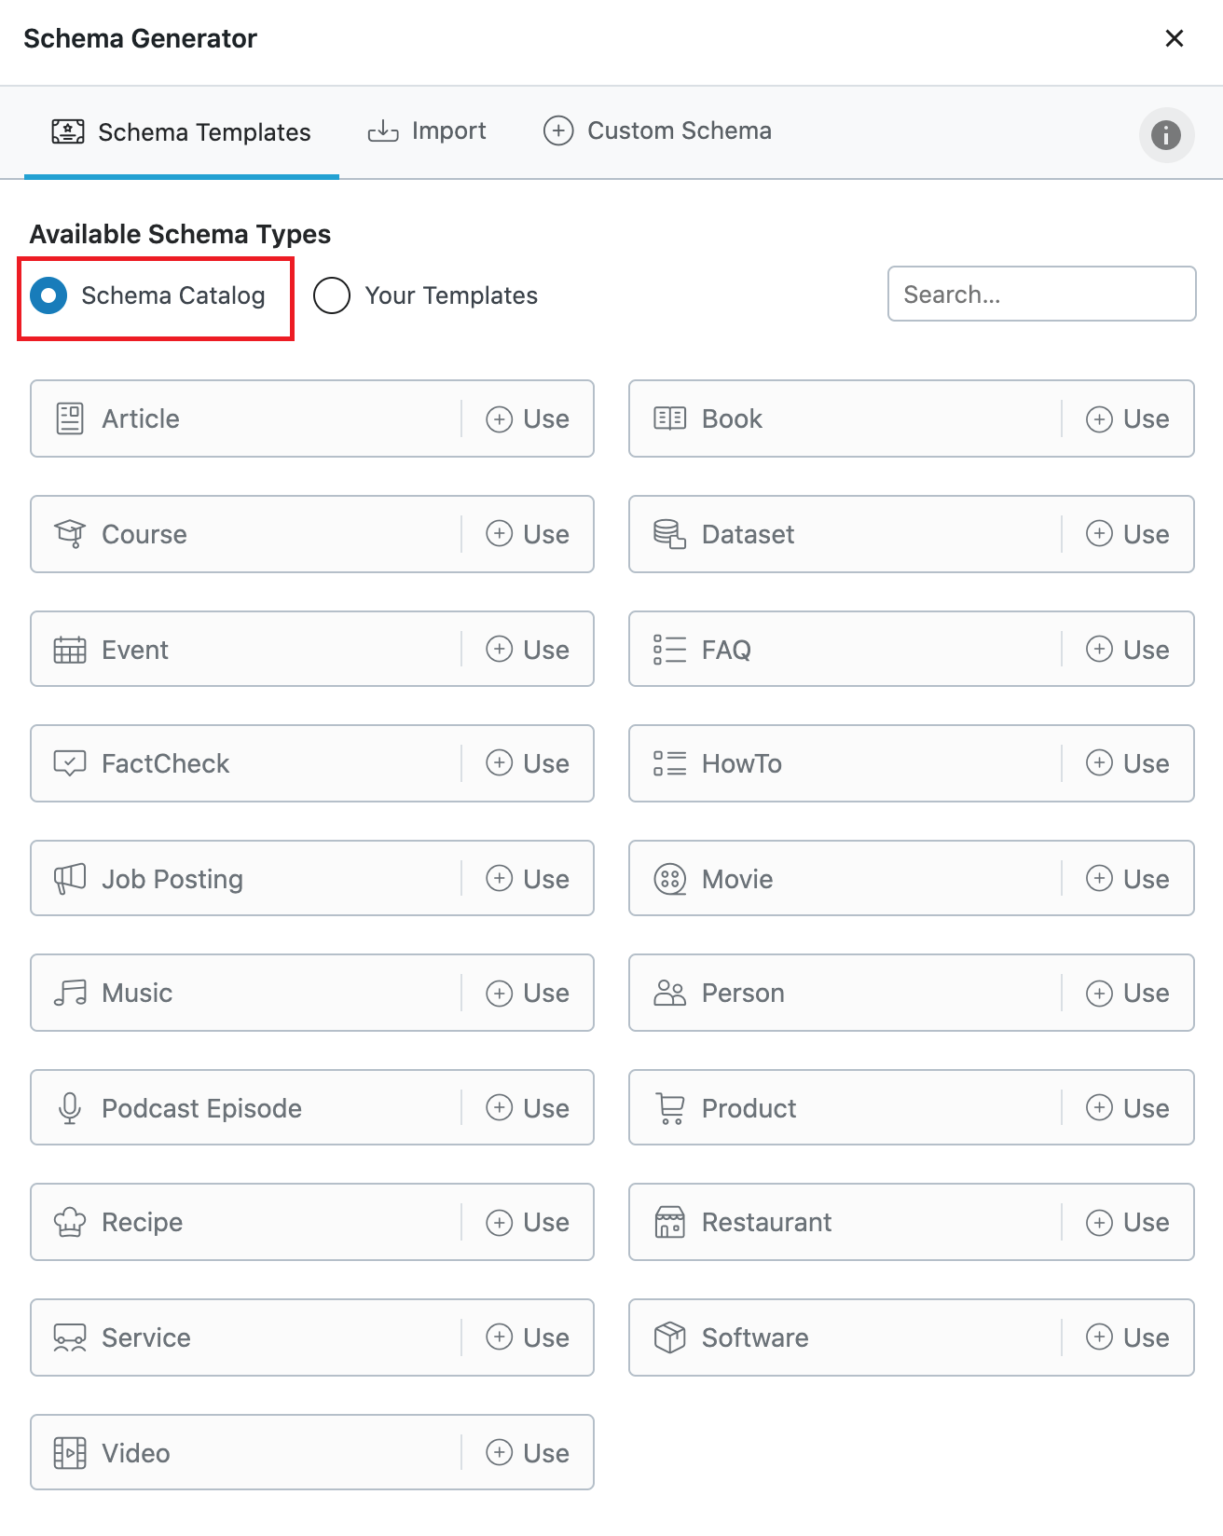Click the Recipe chef hat icon
1223x1536 pixels.
coord(70,1222)
